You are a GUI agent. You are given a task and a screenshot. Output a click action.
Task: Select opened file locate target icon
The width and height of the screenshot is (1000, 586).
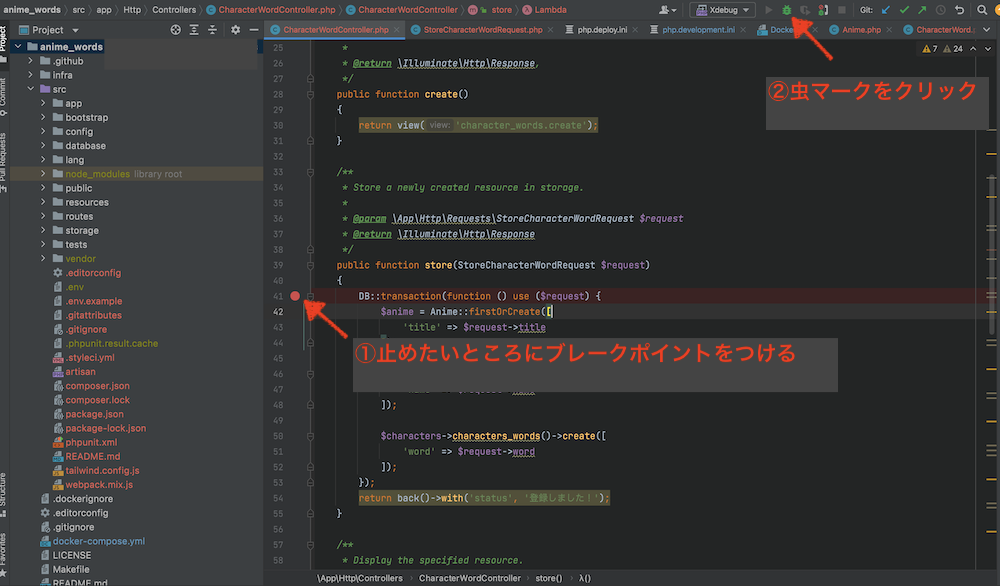175,30
